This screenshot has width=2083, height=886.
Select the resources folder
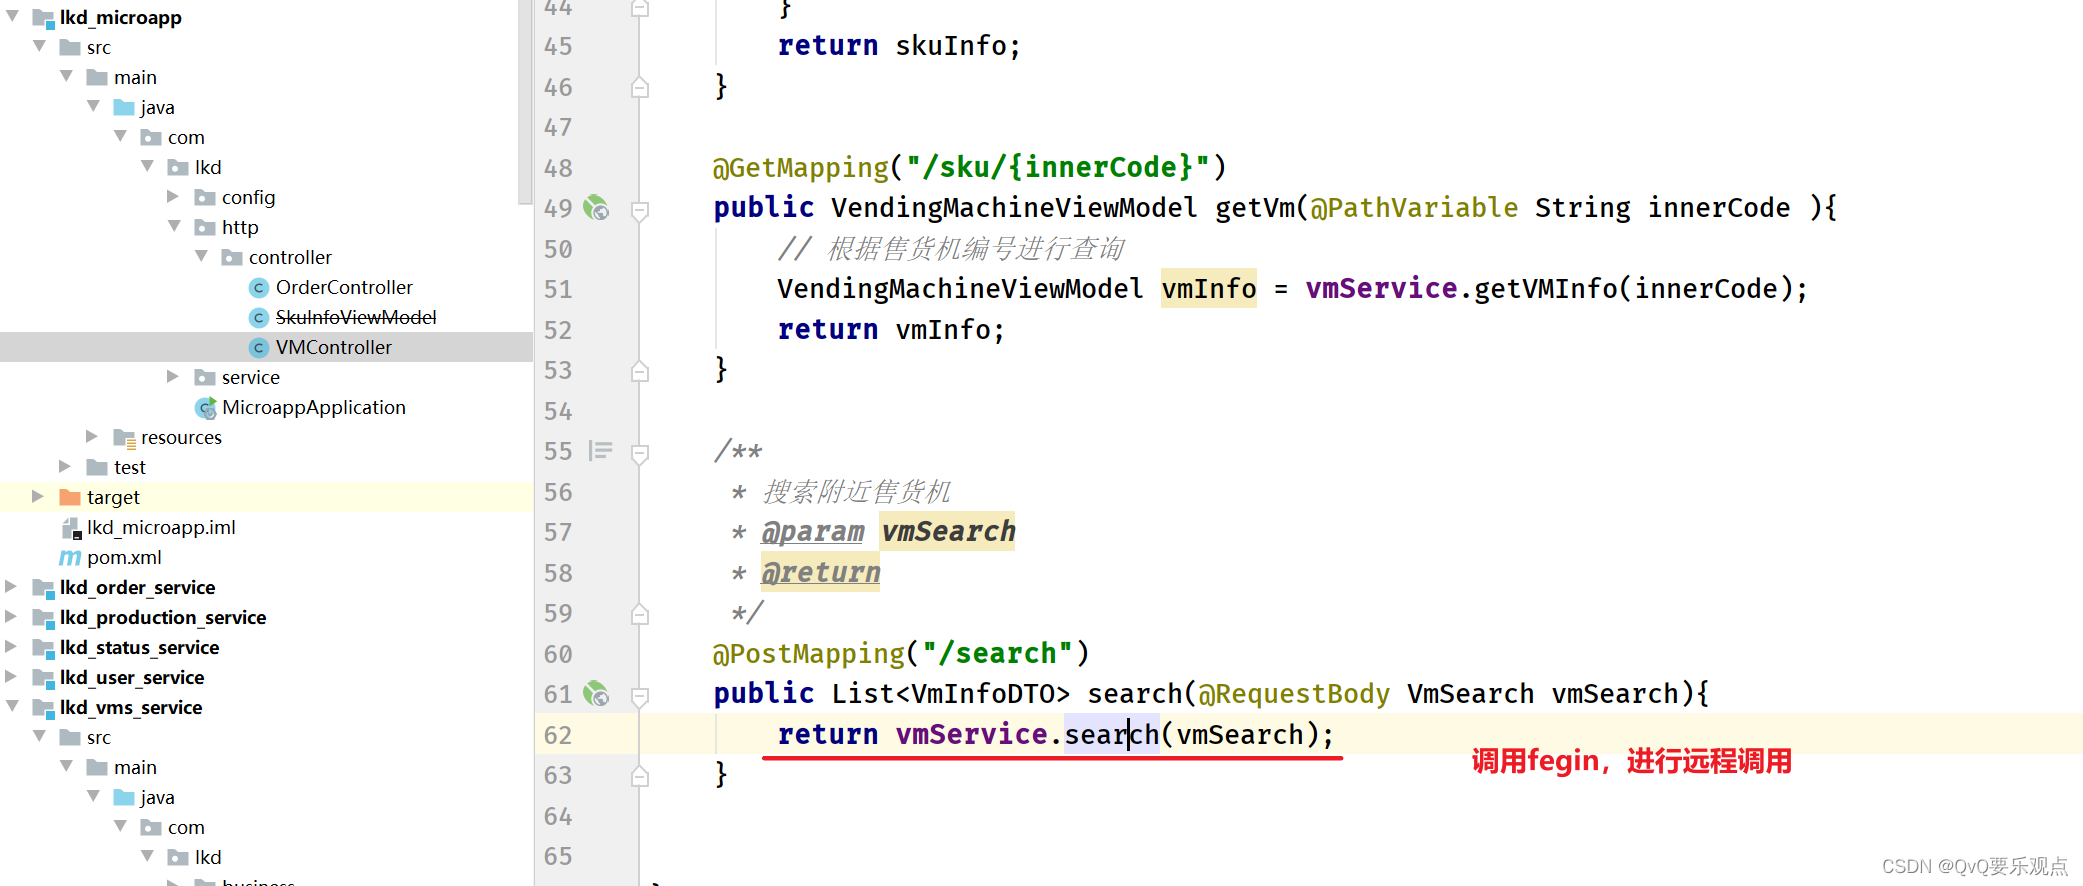pyautogui.click(x=181, y=437)
